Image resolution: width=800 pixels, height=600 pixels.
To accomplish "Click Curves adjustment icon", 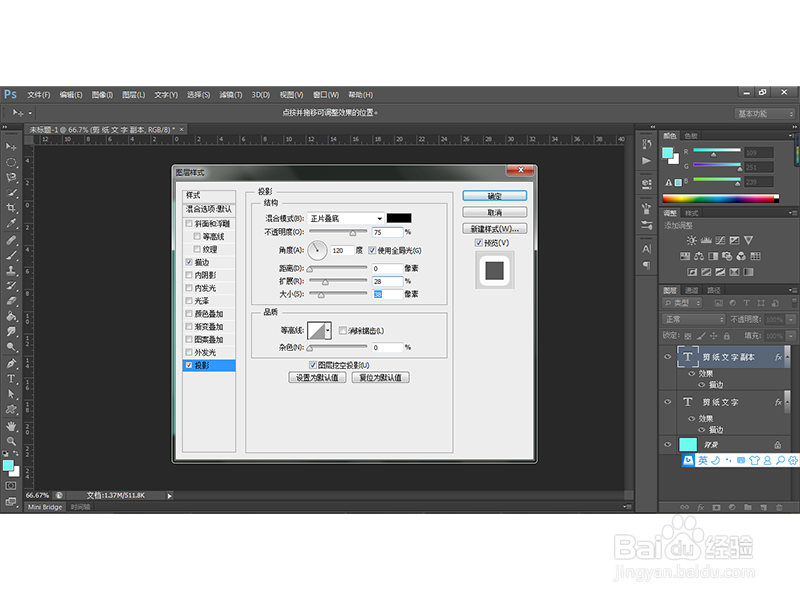I will pyautogui.click(x=720, y=240).
